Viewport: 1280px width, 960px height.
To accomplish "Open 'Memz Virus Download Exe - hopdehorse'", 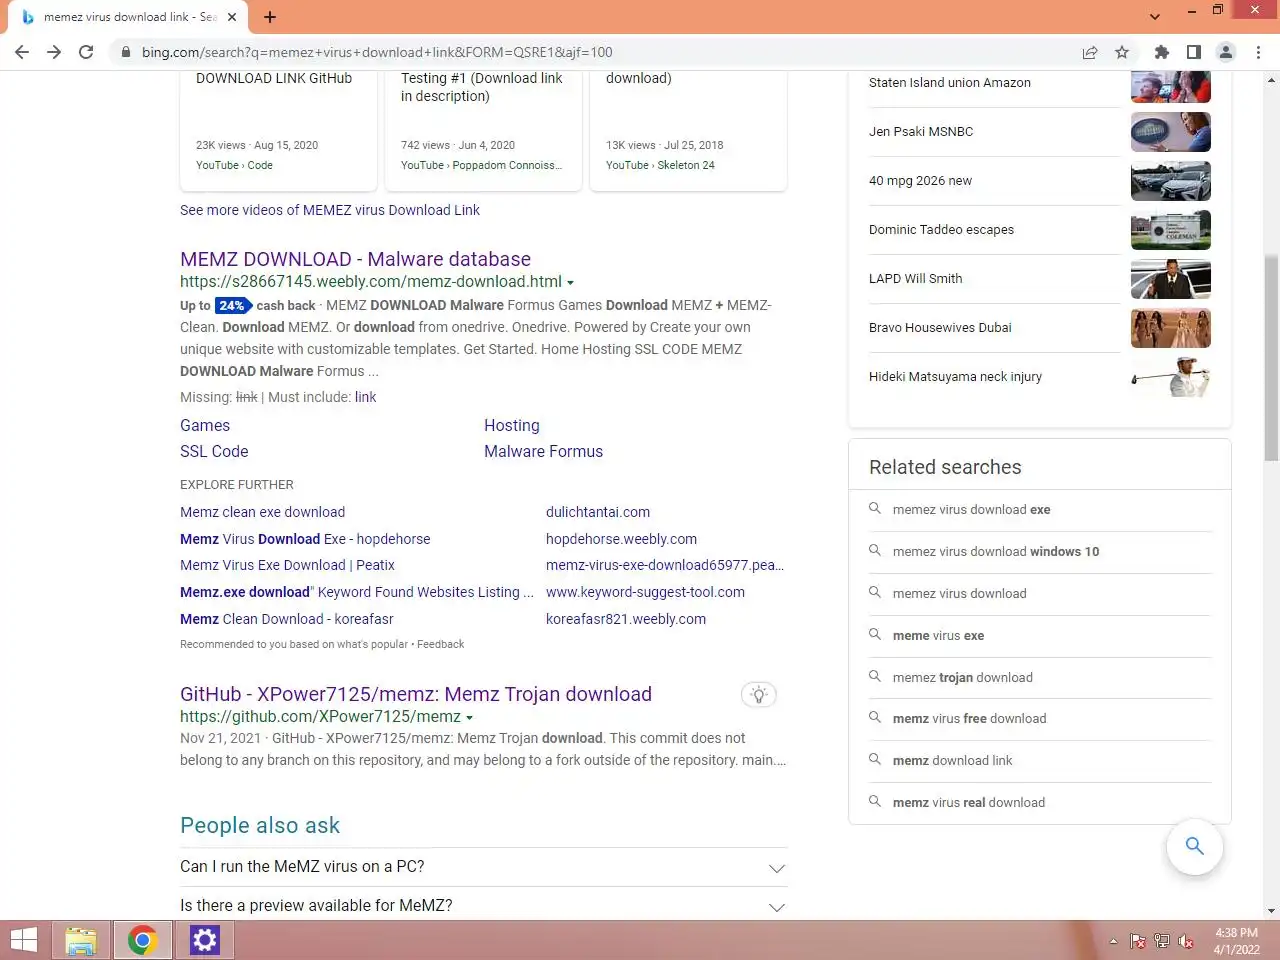I will 305,539.
